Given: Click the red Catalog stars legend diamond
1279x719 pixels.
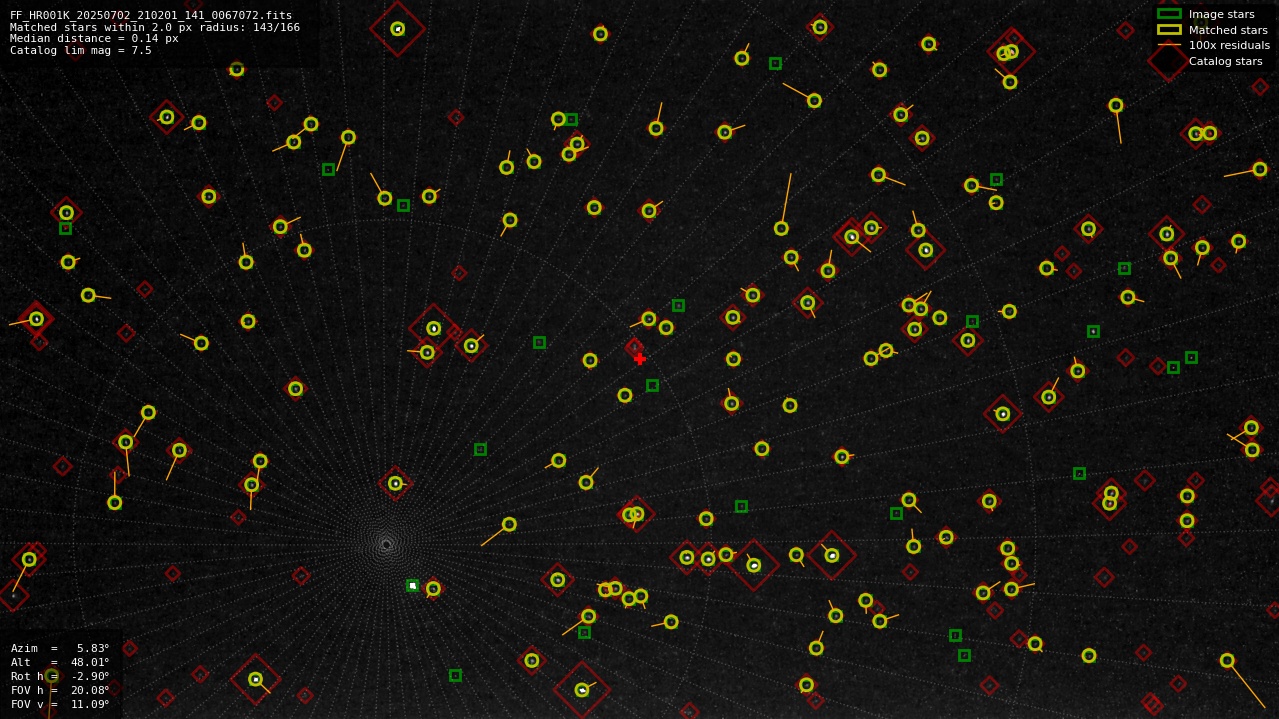Looking at the screenshot, I should coord(1169,61).
